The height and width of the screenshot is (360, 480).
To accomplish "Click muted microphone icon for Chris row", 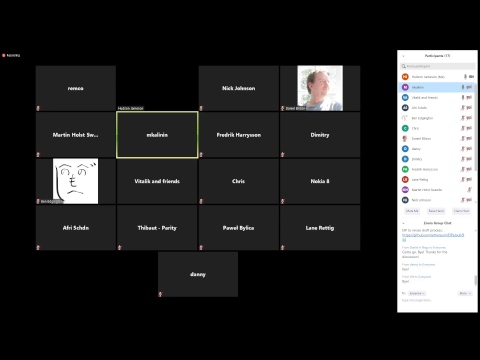I will (463, 128).
